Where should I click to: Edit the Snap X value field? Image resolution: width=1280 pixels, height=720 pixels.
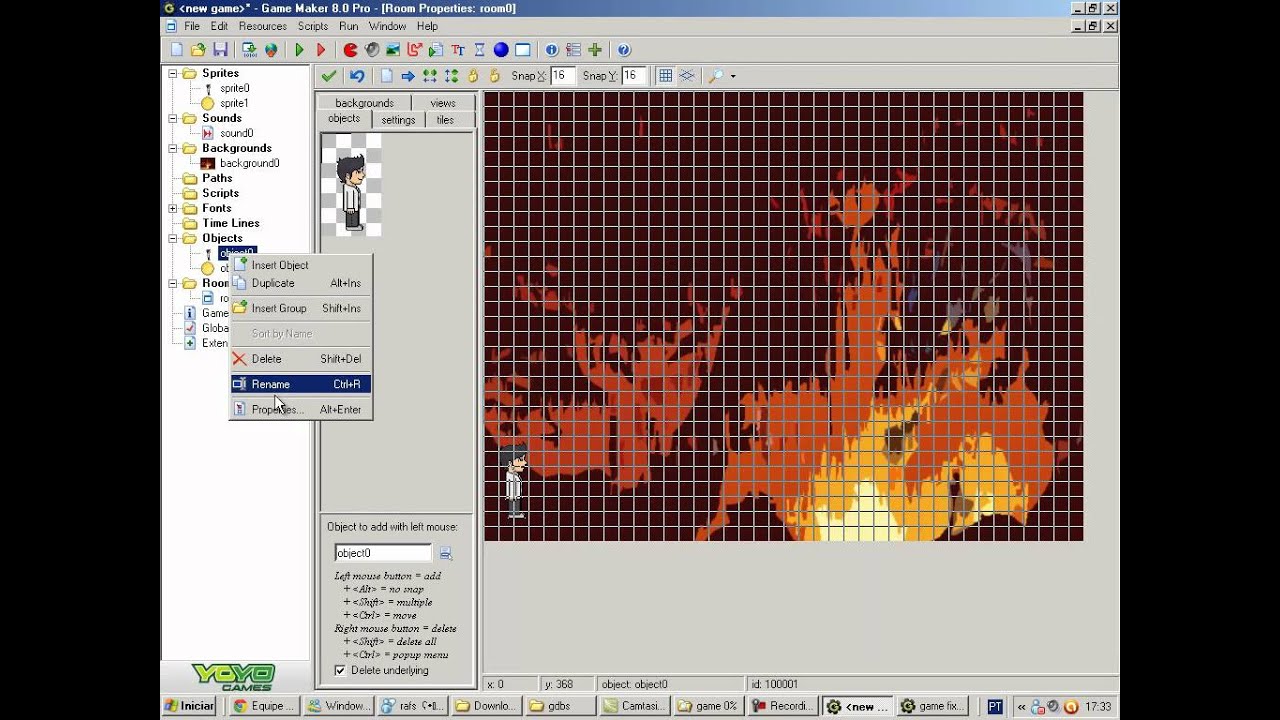pyautogui.click(x=562, y=76)
